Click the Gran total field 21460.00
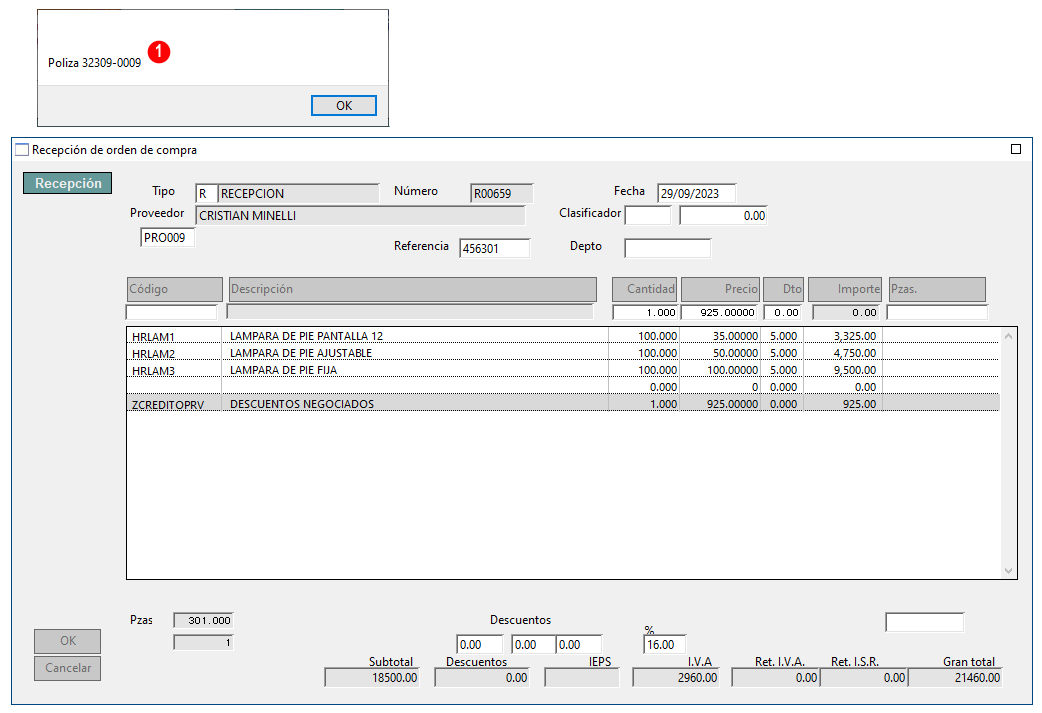The height and width of the screenshot is (713, 1042). (x=955, y=678)
